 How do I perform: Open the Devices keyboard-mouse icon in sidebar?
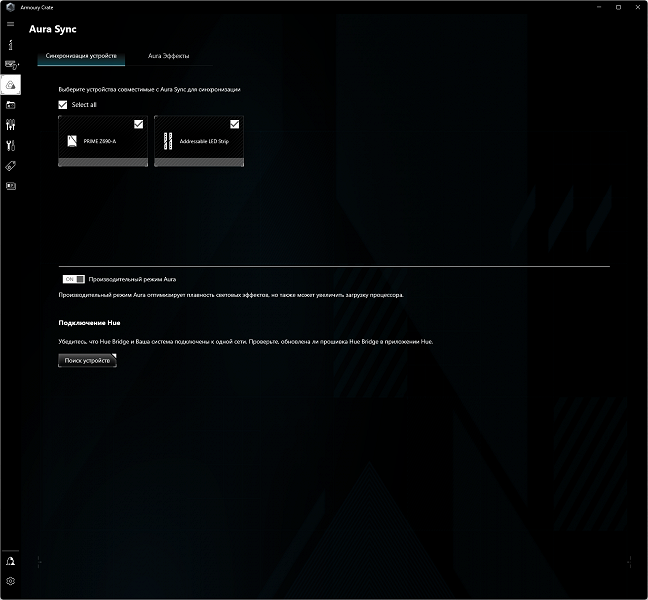11,65
